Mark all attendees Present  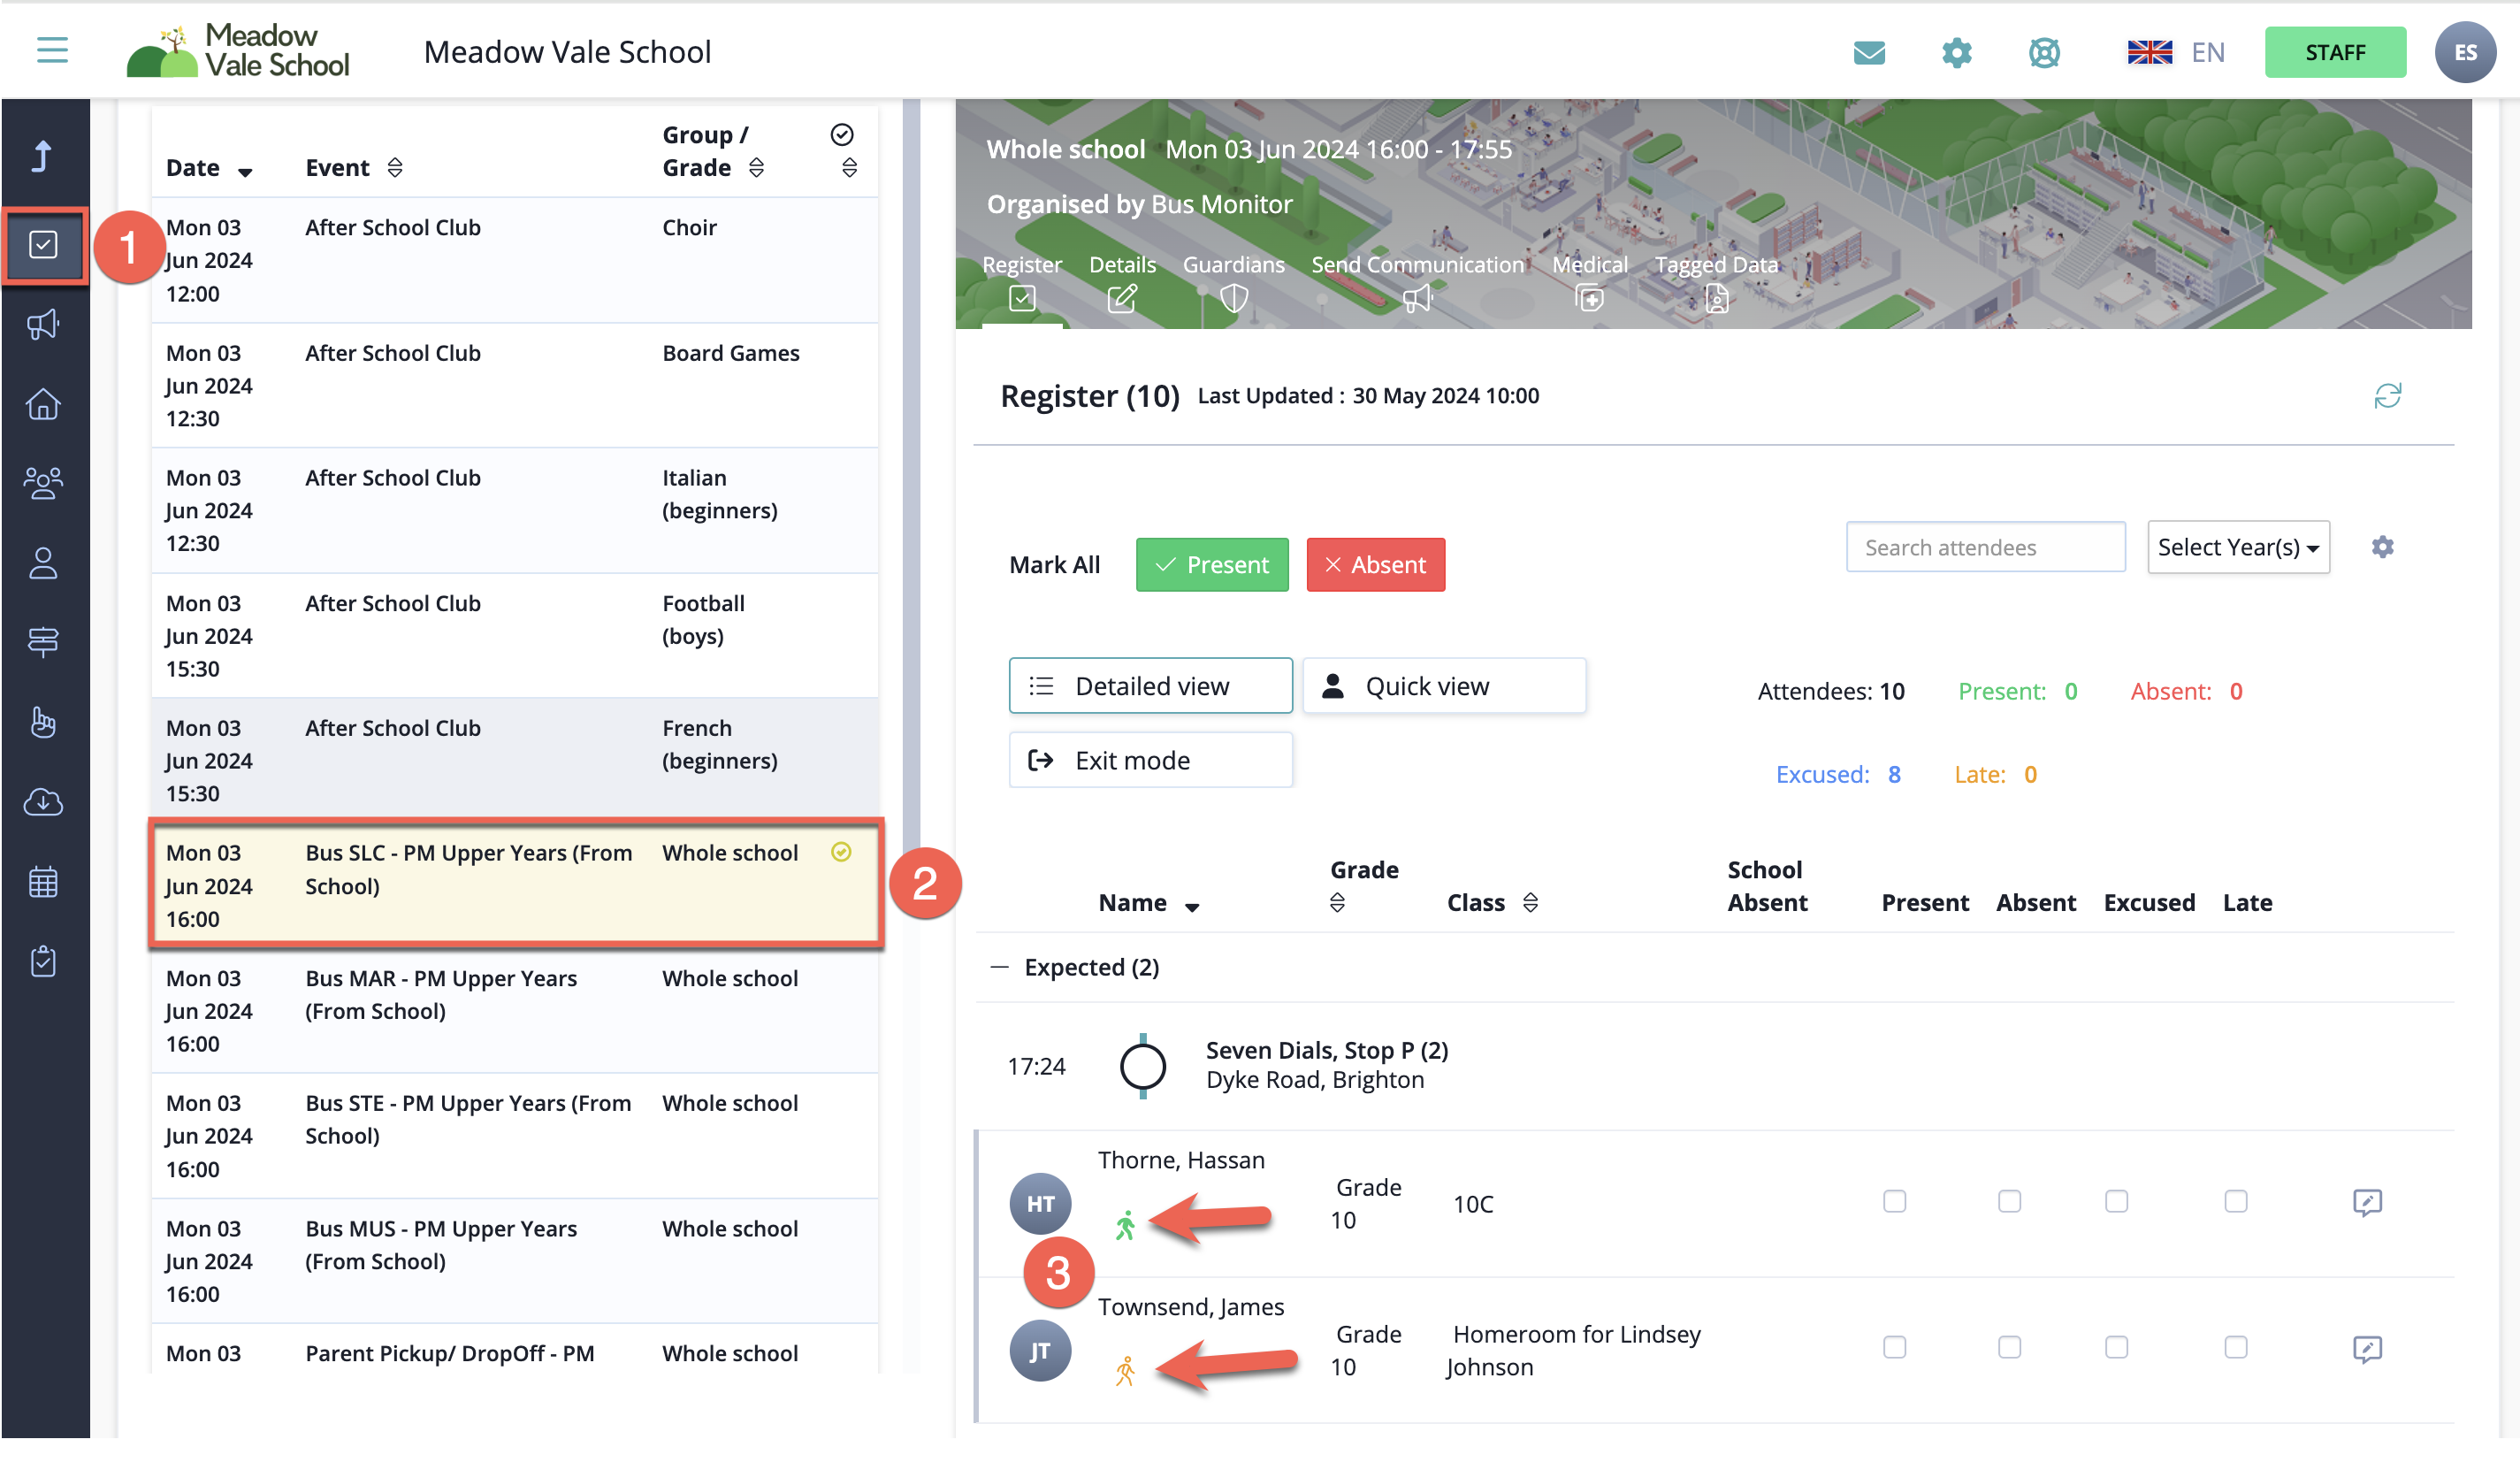coord(1212,565)
